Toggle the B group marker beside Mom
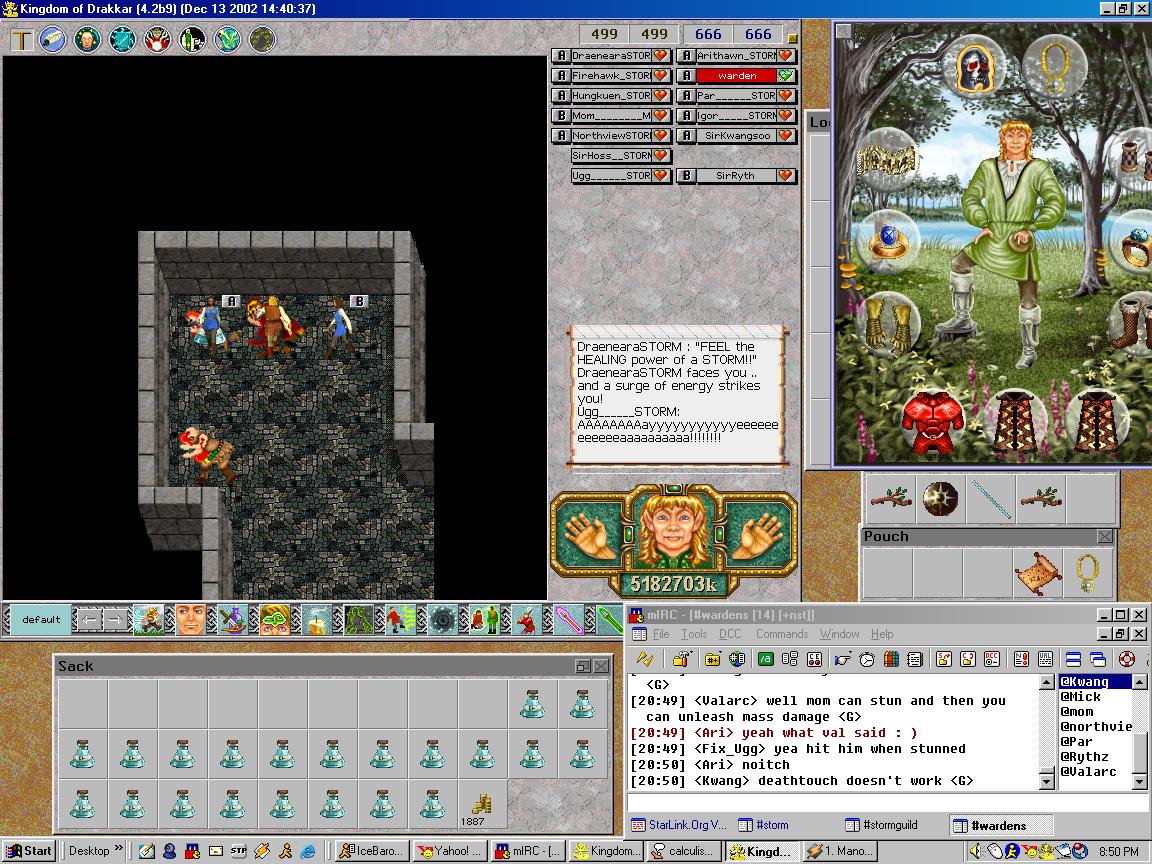1152x864 pixels. [x=561, y=116]
